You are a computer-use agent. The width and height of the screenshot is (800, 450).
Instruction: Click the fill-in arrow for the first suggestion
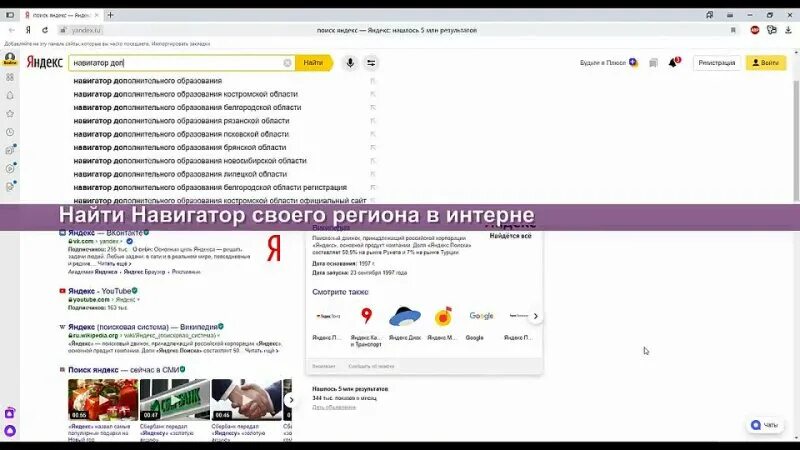click(x=372, y=81)
